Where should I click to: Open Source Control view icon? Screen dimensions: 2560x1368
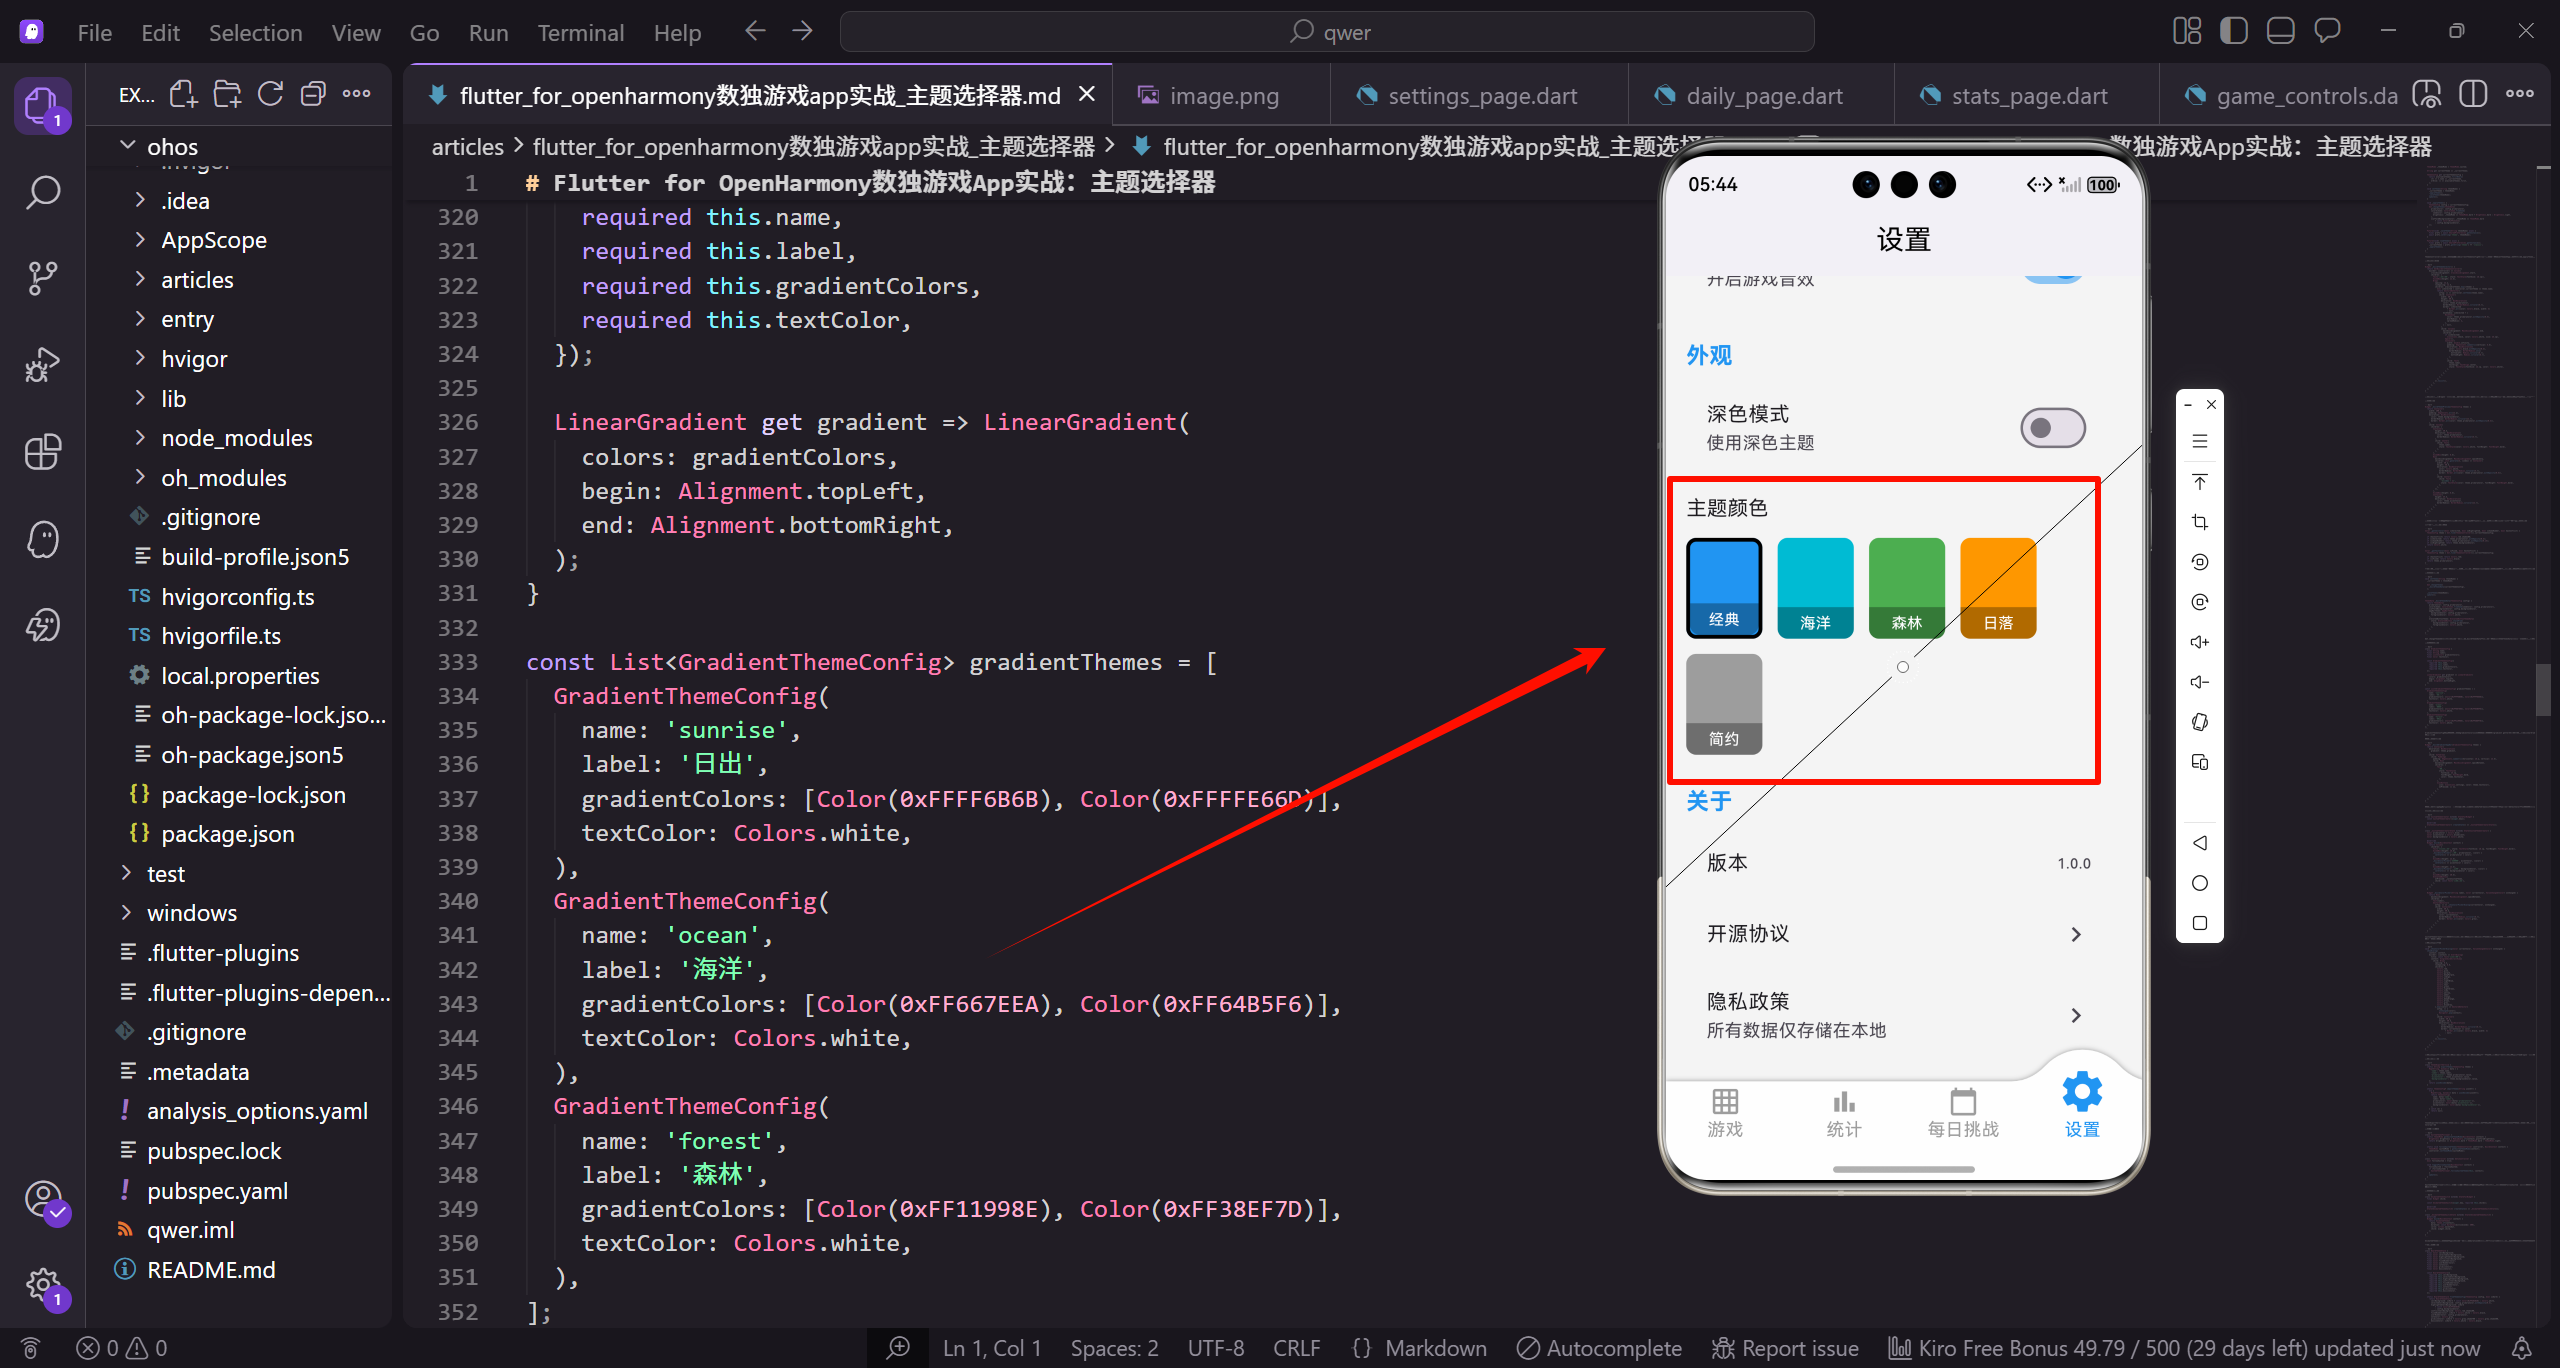click(x=42, y=278)
